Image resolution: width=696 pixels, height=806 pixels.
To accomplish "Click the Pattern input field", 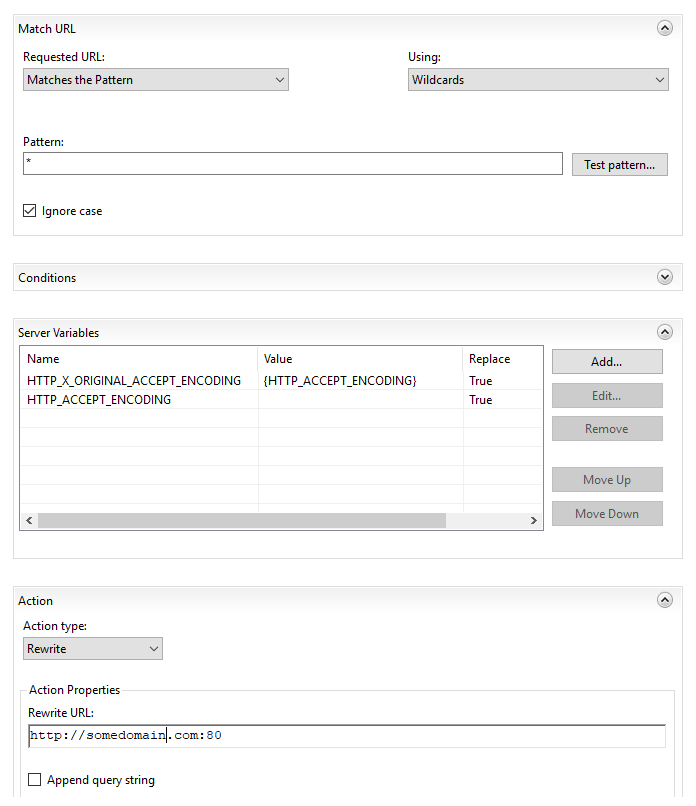I will tap(292, 163).
